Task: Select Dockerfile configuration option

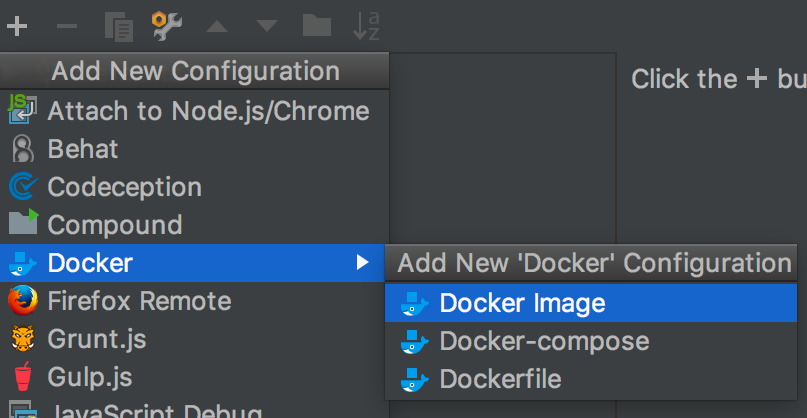Action: click(500, 379)
